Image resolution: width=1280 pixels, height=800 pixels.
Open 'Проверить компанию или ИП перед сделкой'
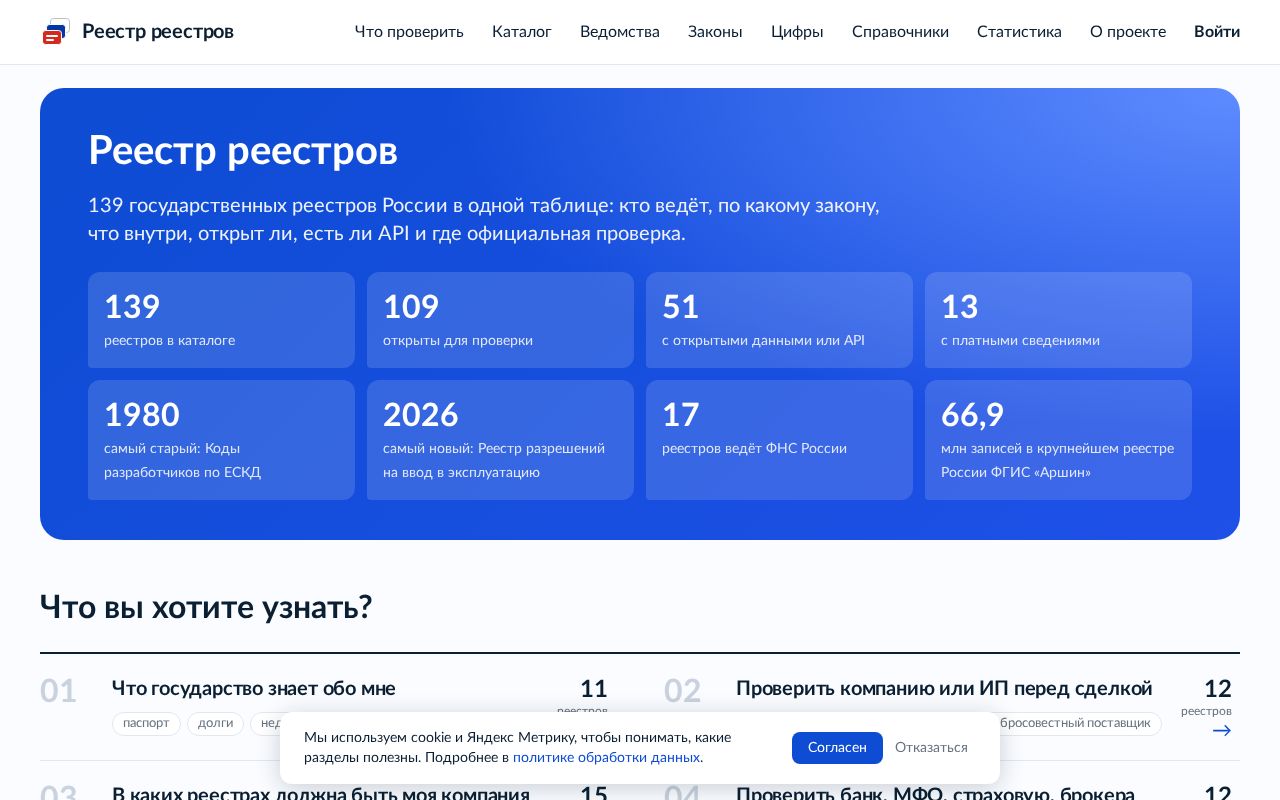tap(944, 689)
